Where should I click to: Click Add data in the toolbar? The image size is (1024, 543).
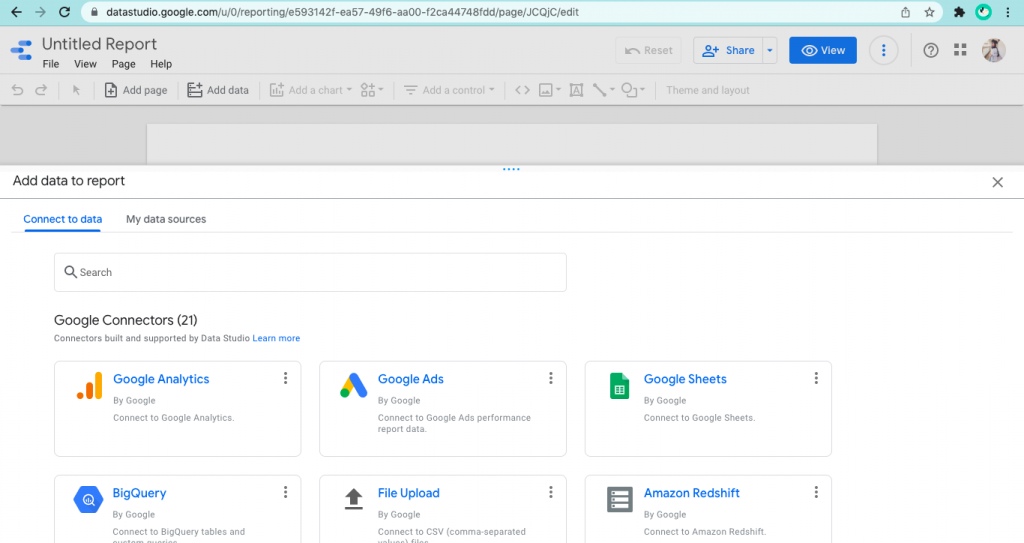(218, 90)
